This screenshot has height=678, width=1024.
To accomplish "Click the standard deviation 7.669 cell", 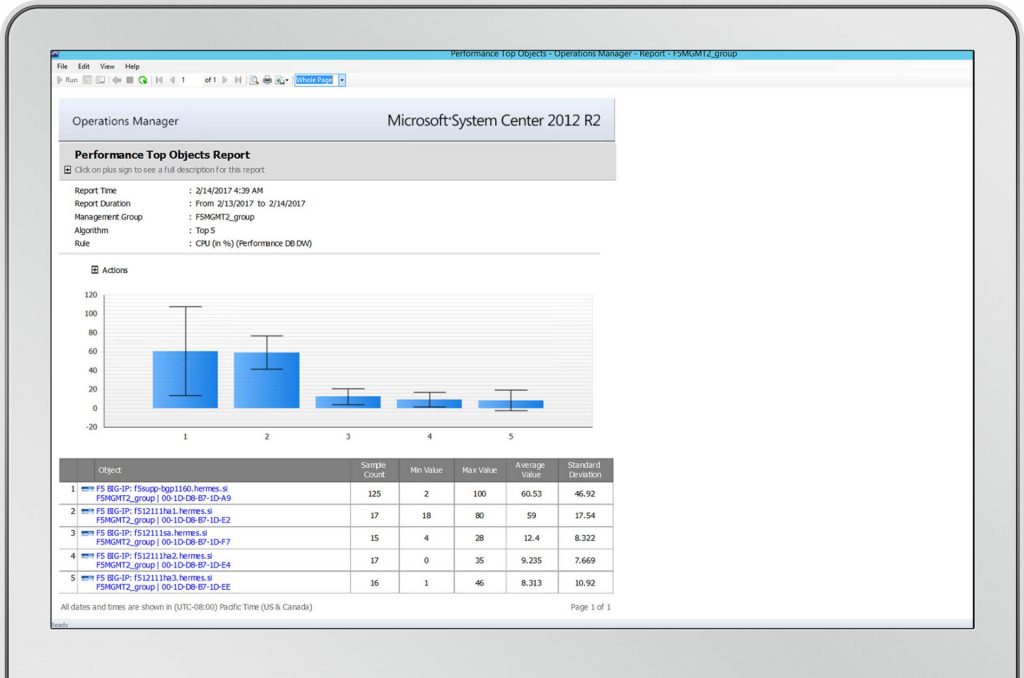I will coord(585,560).
